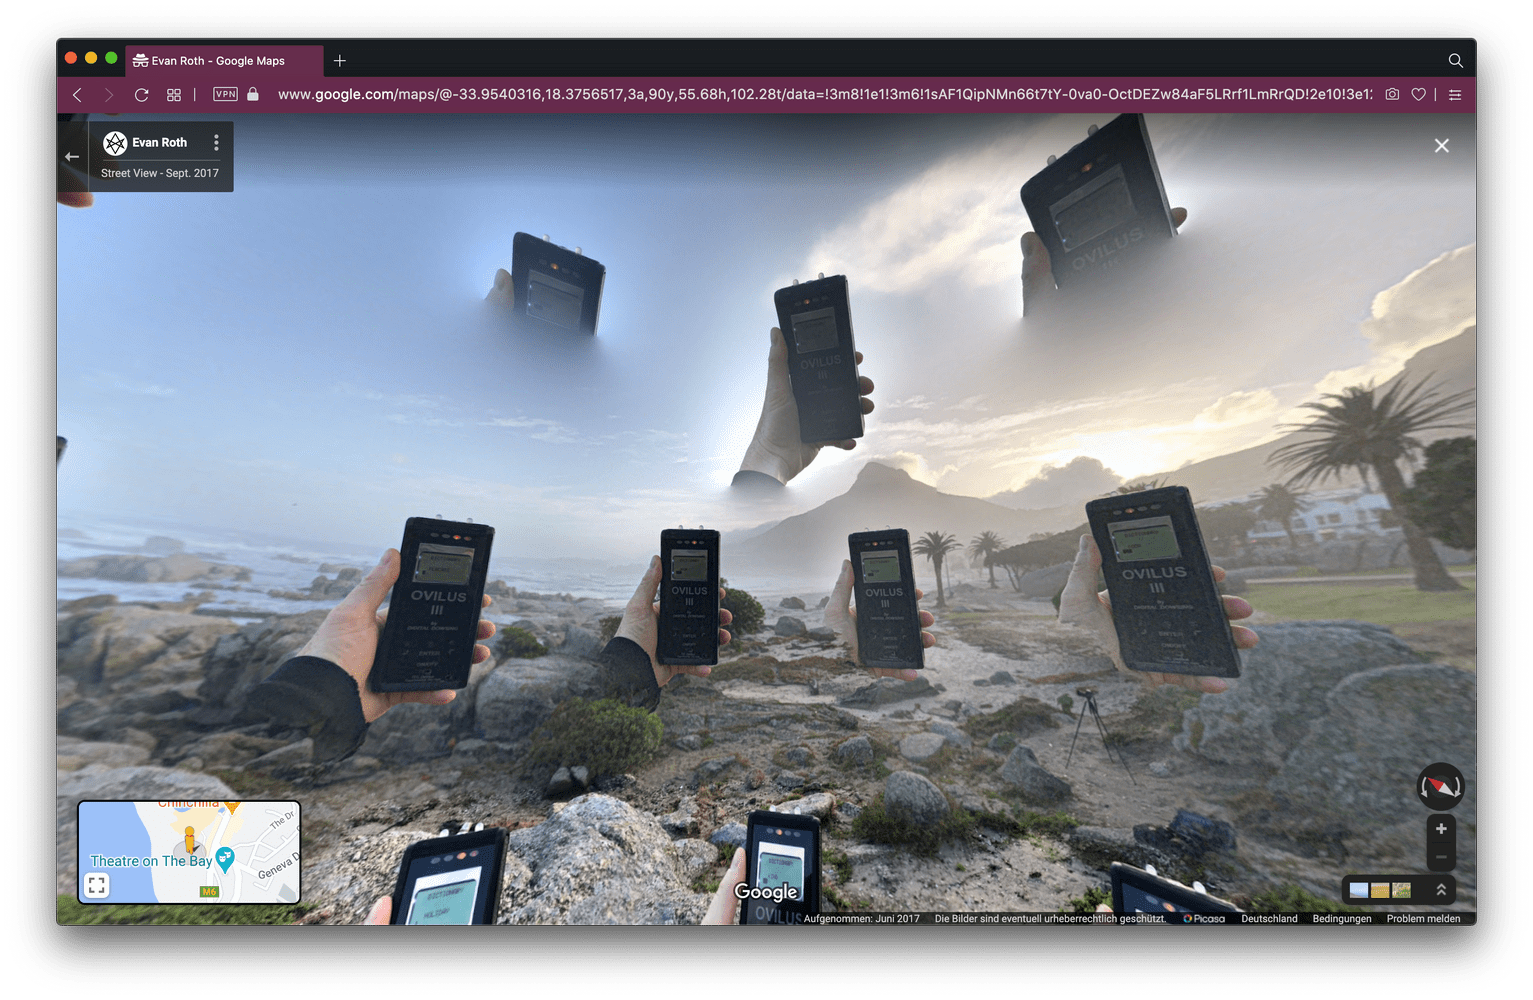
Task: Open Evan Roth contributor name link
Action: pyautogui.click(x=159, y=143)
